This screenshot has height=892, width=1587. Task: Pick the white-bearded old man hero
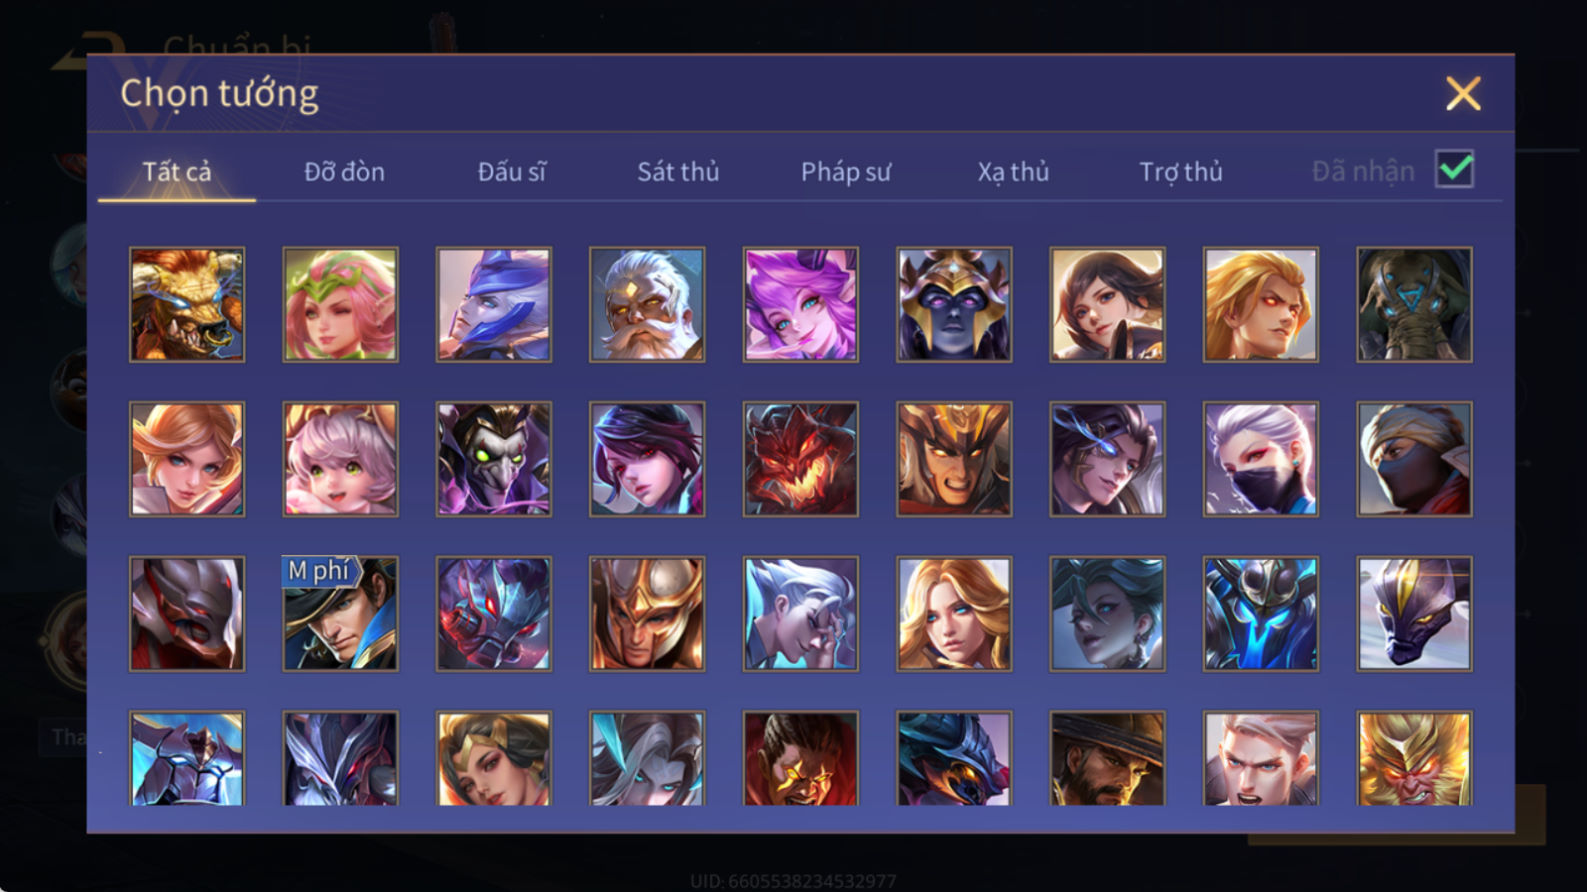tap(647, 305)
